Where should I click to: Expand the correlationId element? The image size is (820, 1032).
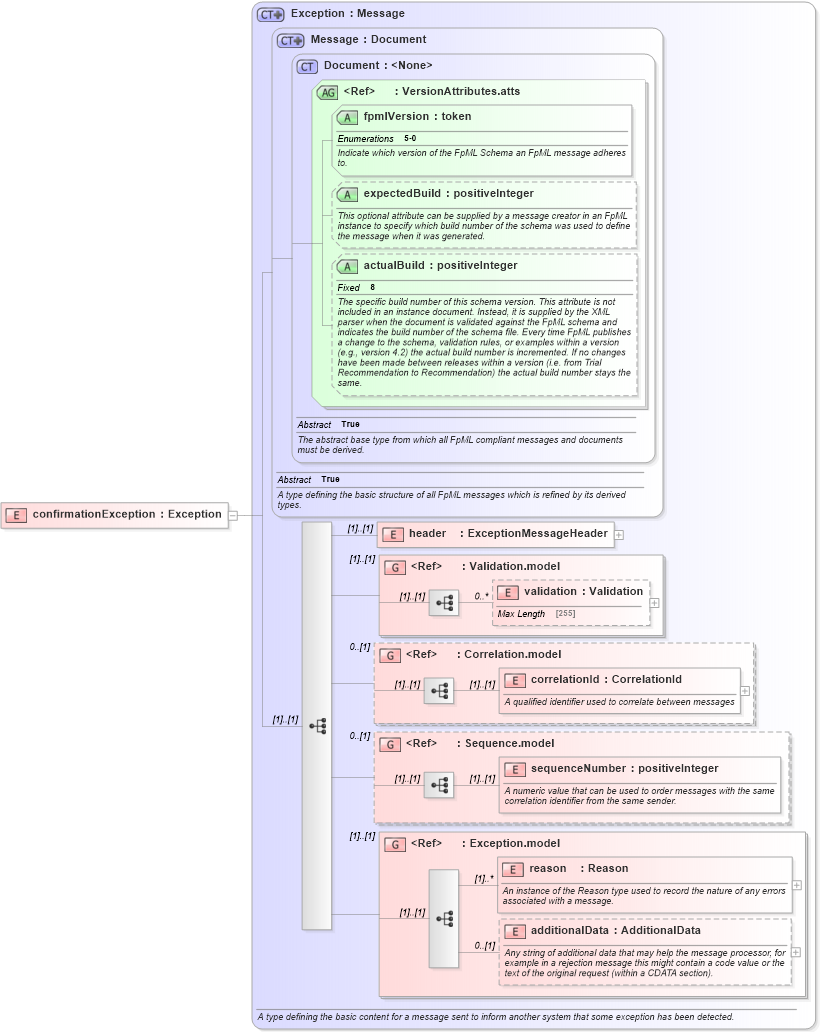[744, 691]
